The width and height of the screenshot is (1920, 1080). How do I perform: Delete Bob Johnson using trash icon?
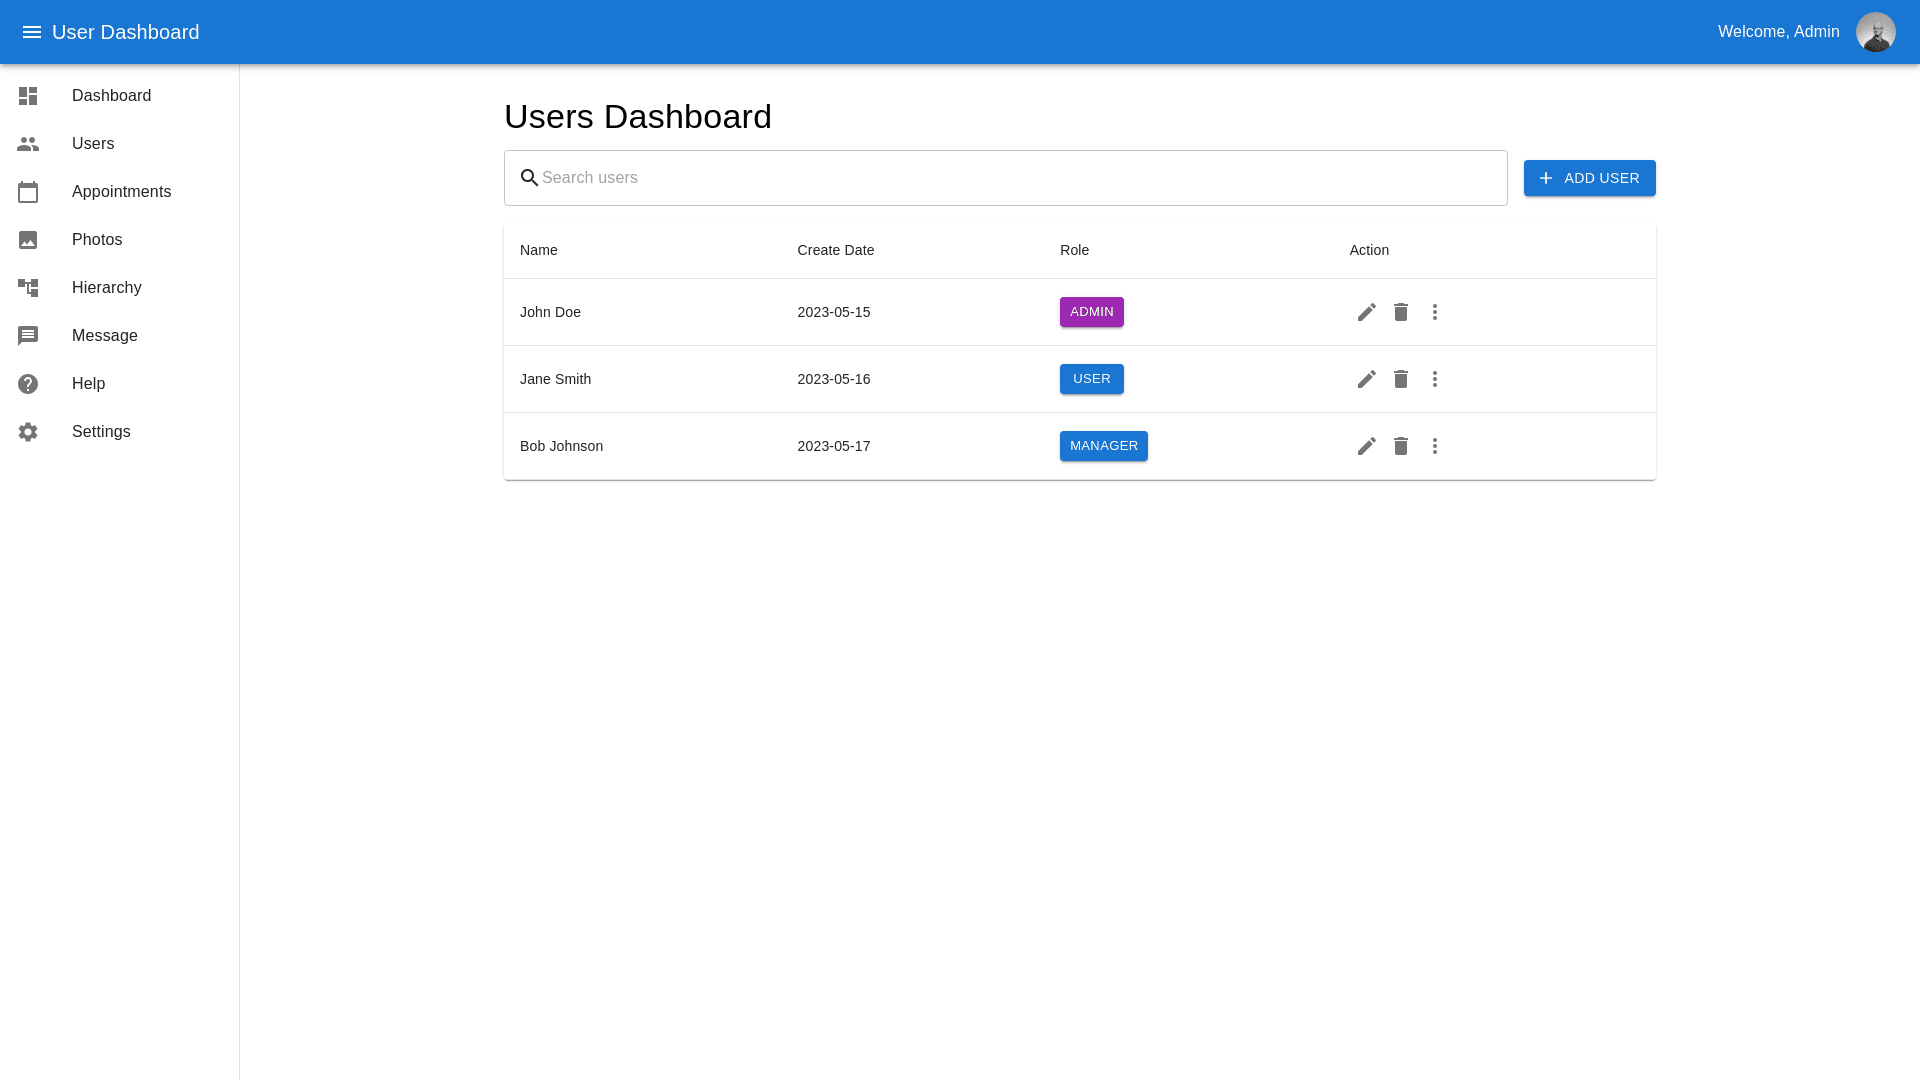[1400, 446]
